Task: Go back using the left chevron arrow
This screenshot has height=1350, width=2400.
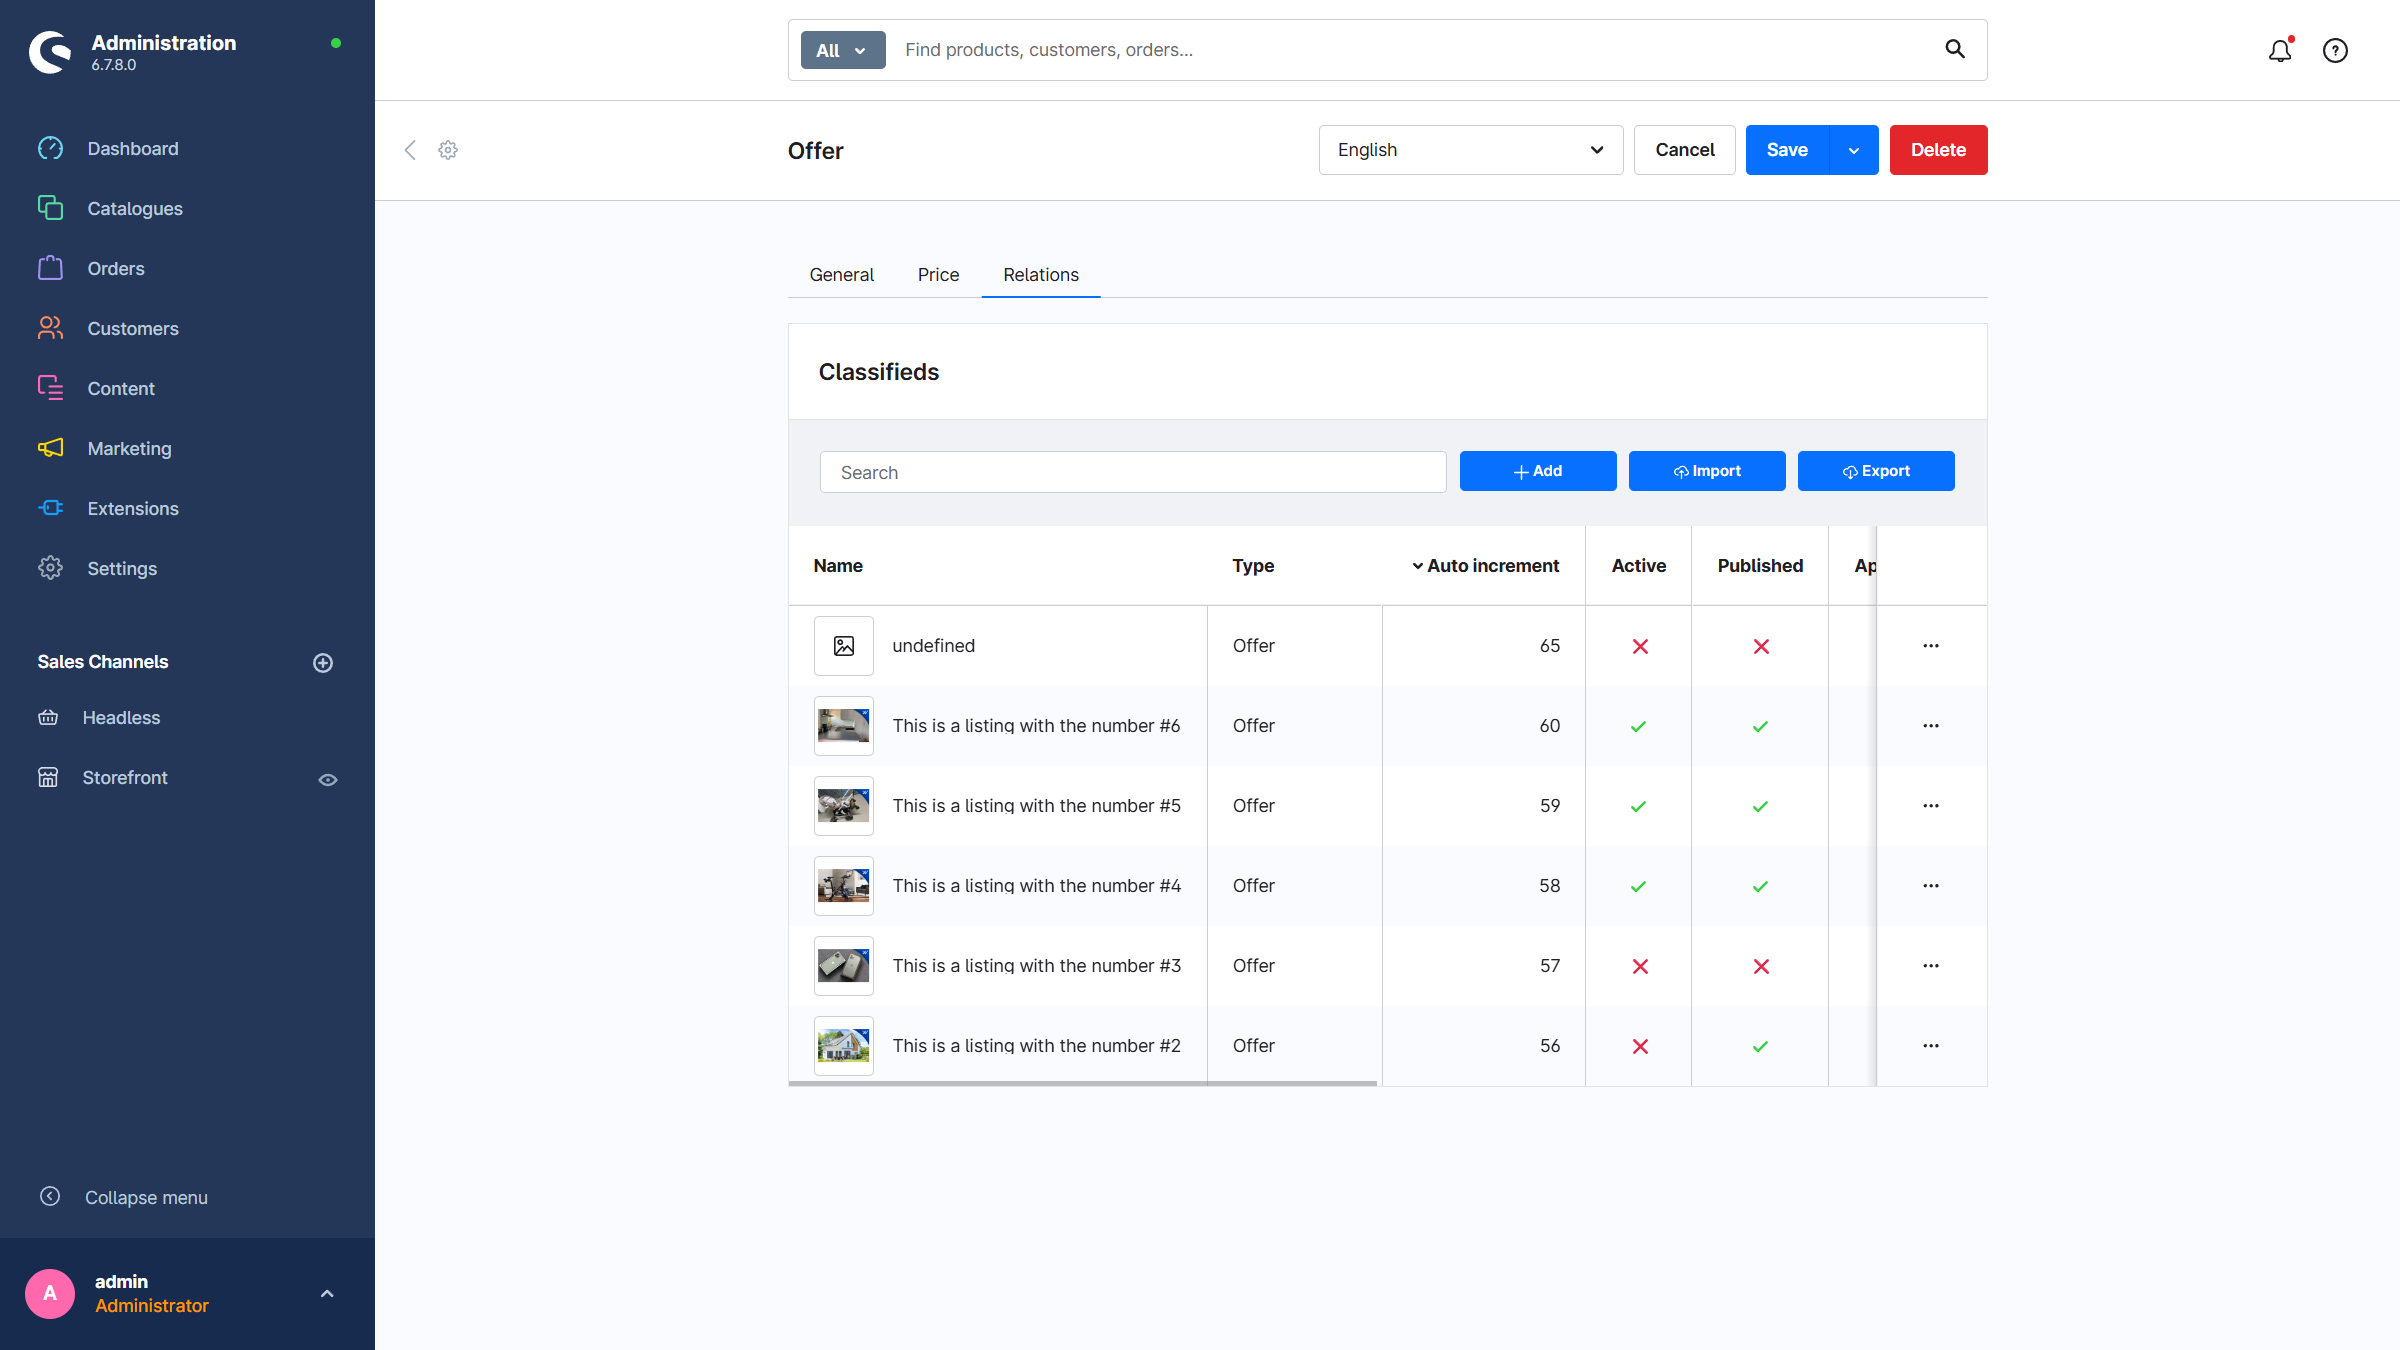Action: click(x=410, y=150)
